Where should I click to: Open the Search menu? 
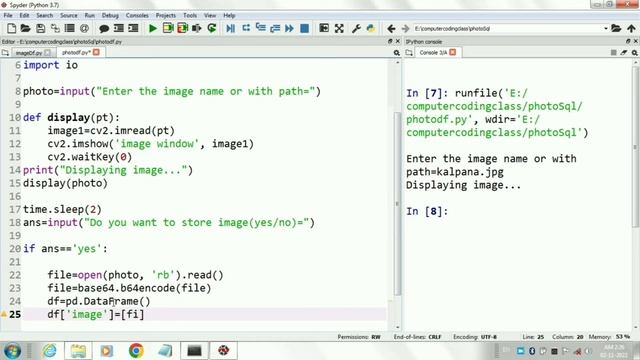point(44,16)
